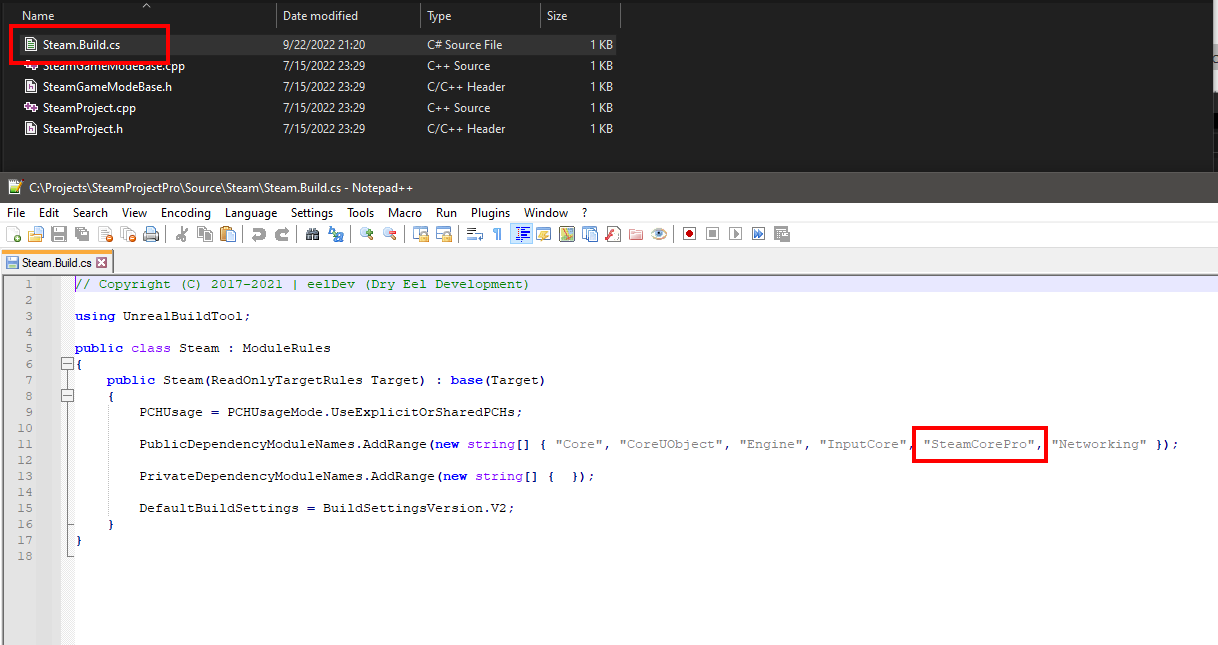Toggle the indent guide toolbar button
Screen dimensions: 1218x645
[521, 234]
